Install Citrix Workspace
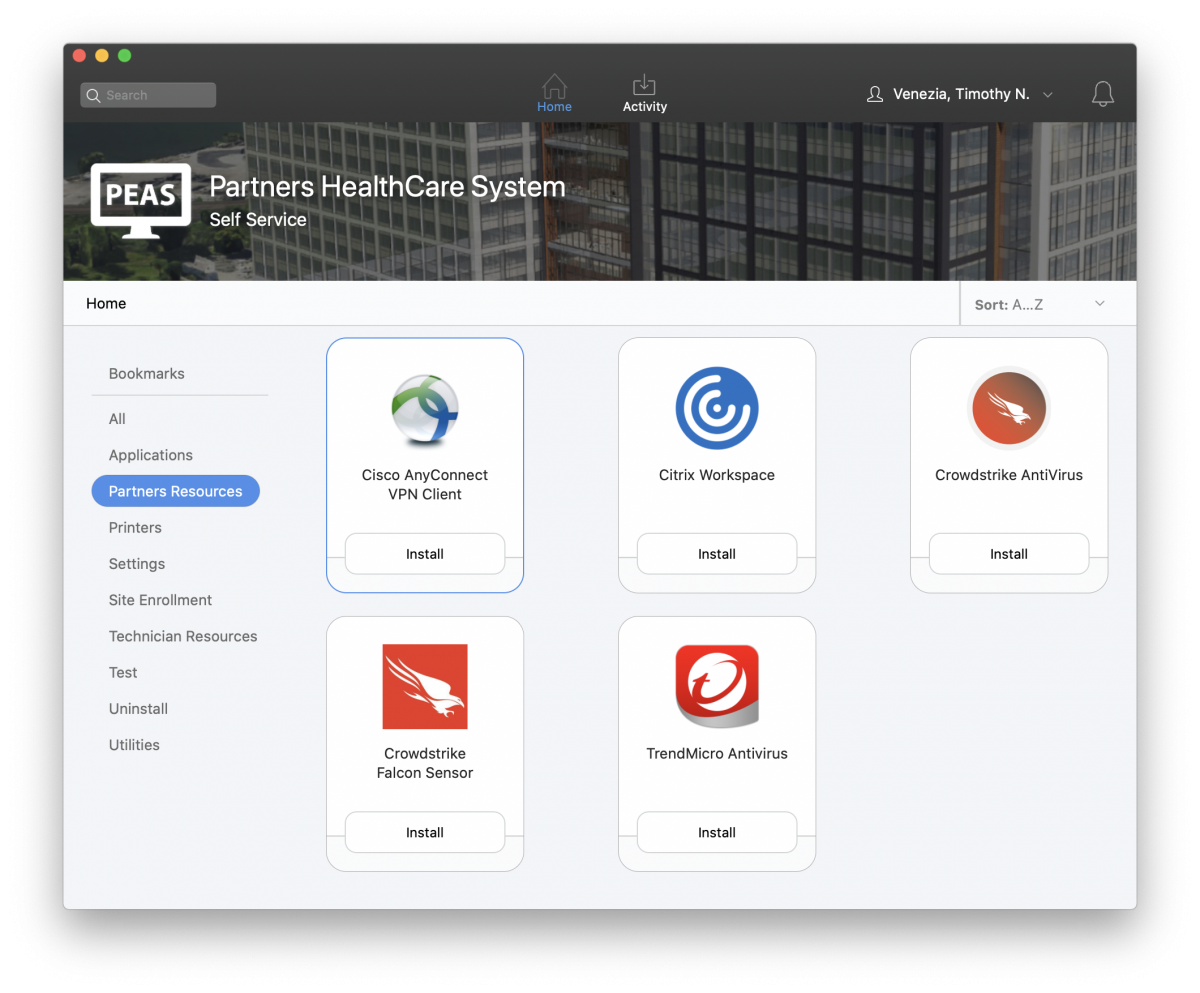 pos(717,554)
